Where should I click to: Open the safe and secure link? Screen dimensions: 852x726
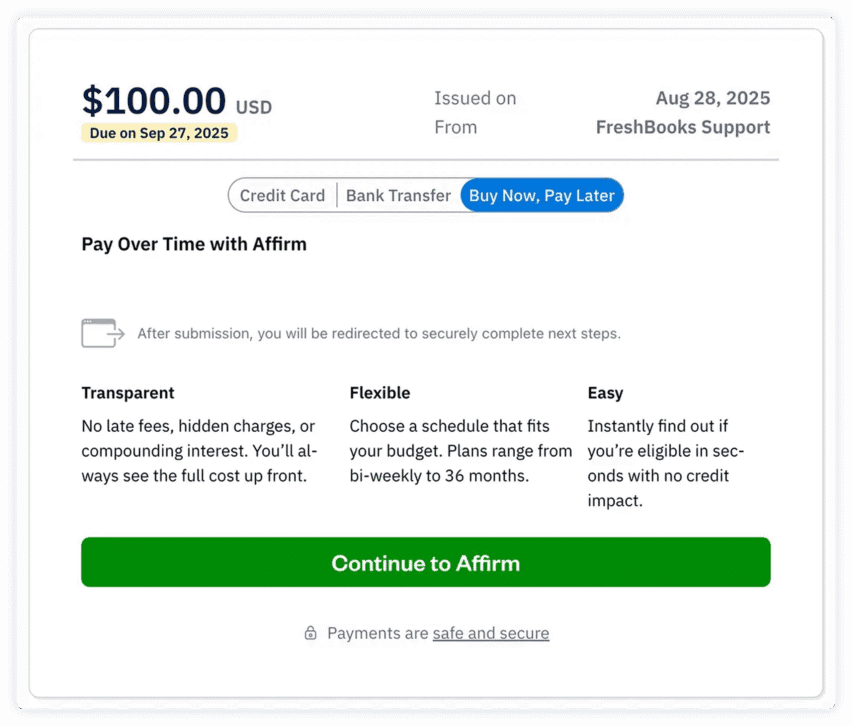[490, 633]
